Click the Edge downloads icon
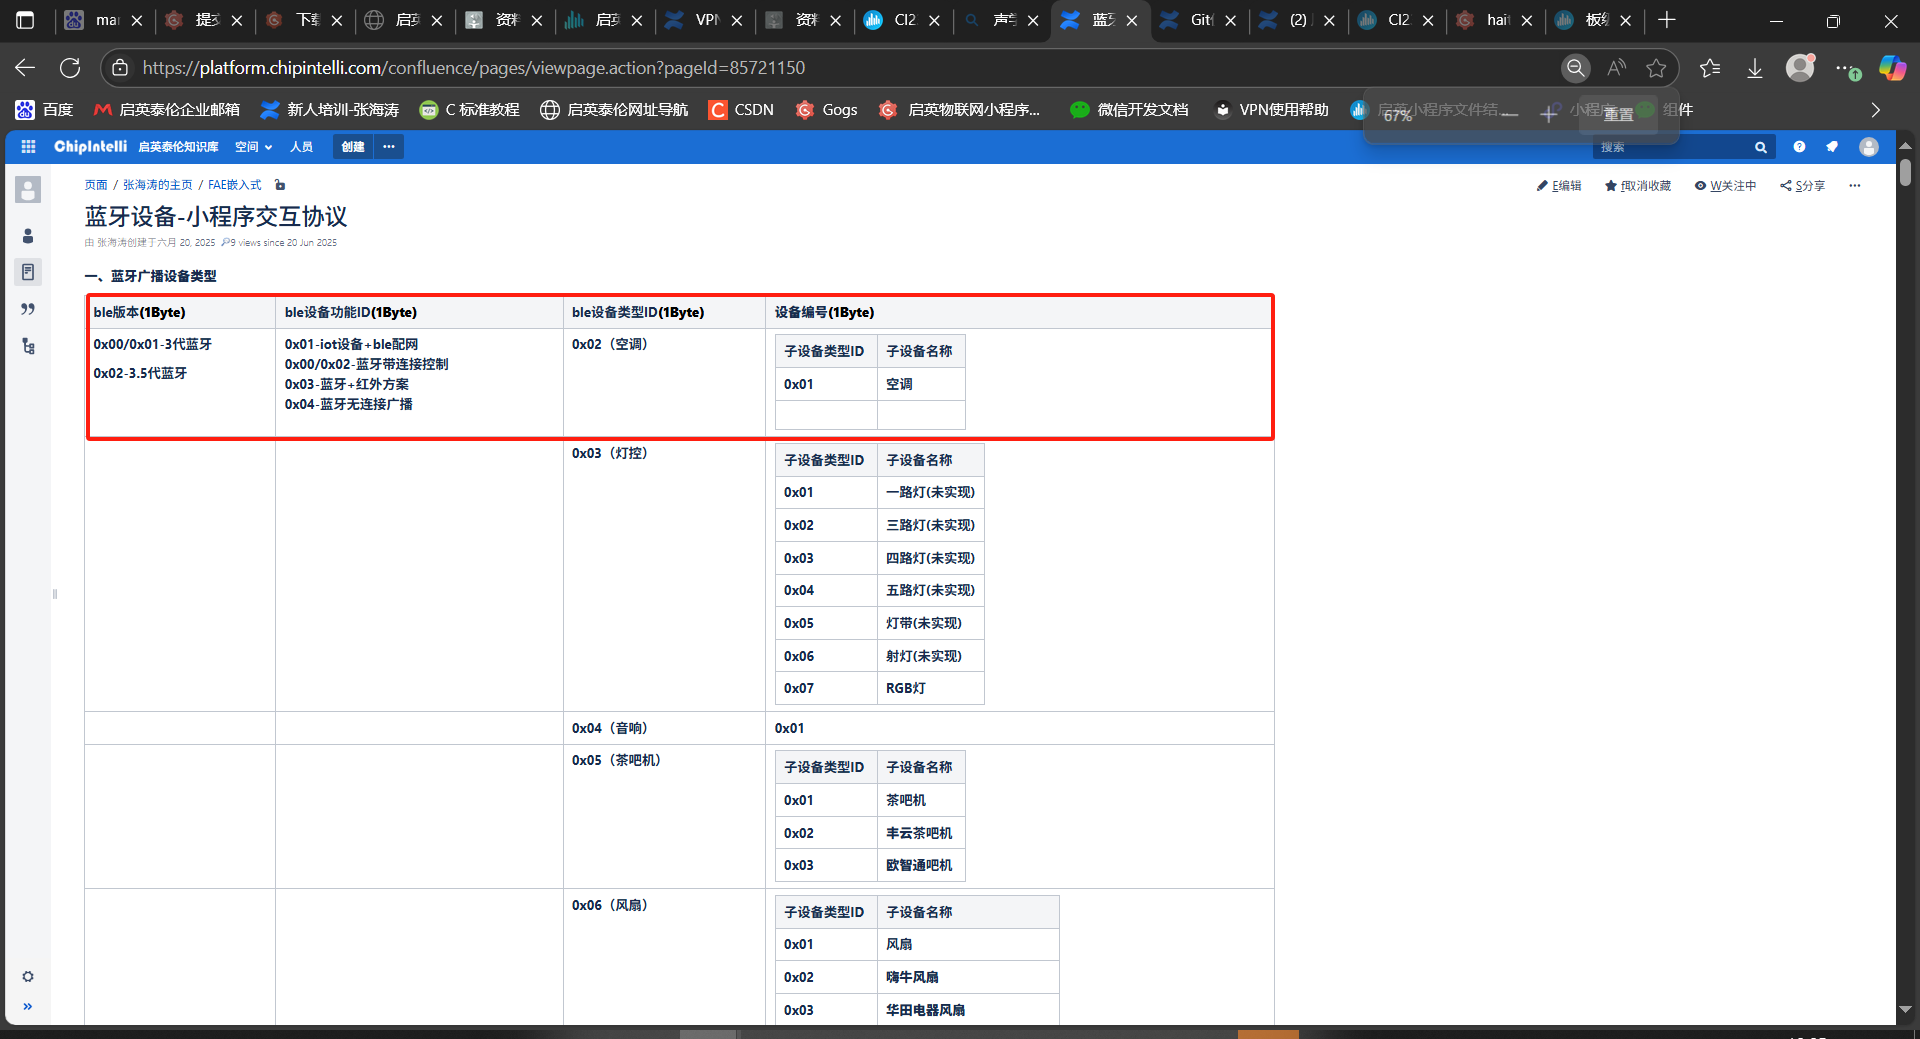Viewport: 1920px width, 1039px height. [x=1754, y=68]
